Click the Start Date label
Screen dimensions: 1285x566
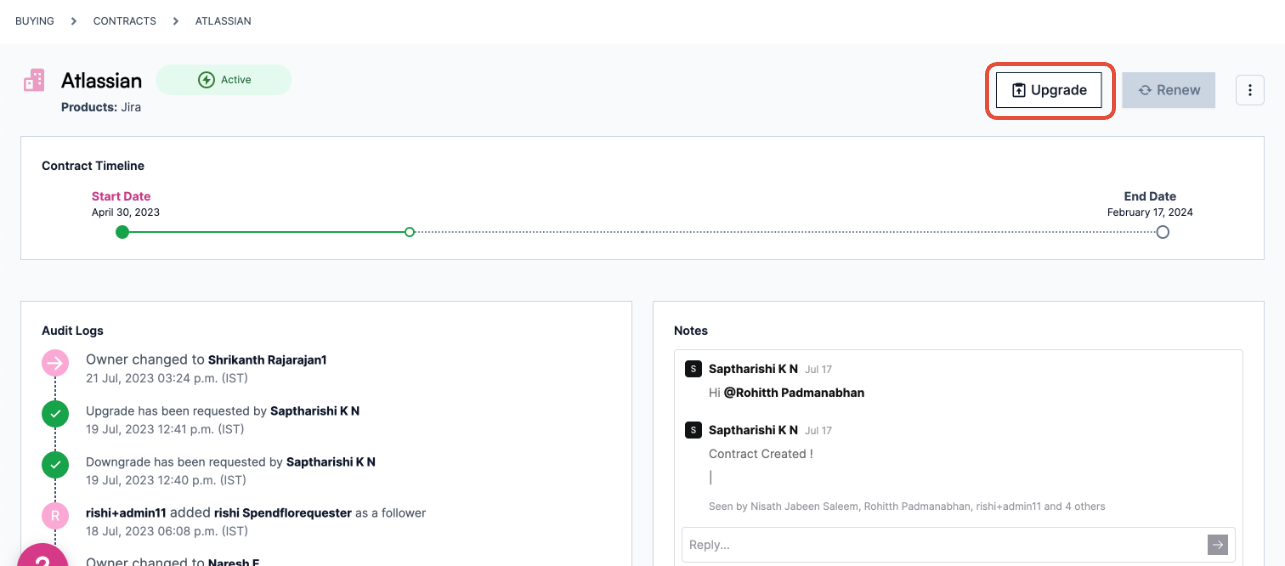tap(121, 197)
